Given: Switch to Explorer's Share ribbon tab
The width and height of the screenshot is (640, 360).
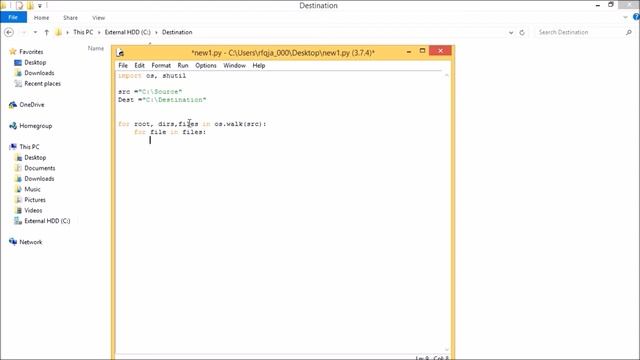Looking at the screenshot, I should (70, 18).
